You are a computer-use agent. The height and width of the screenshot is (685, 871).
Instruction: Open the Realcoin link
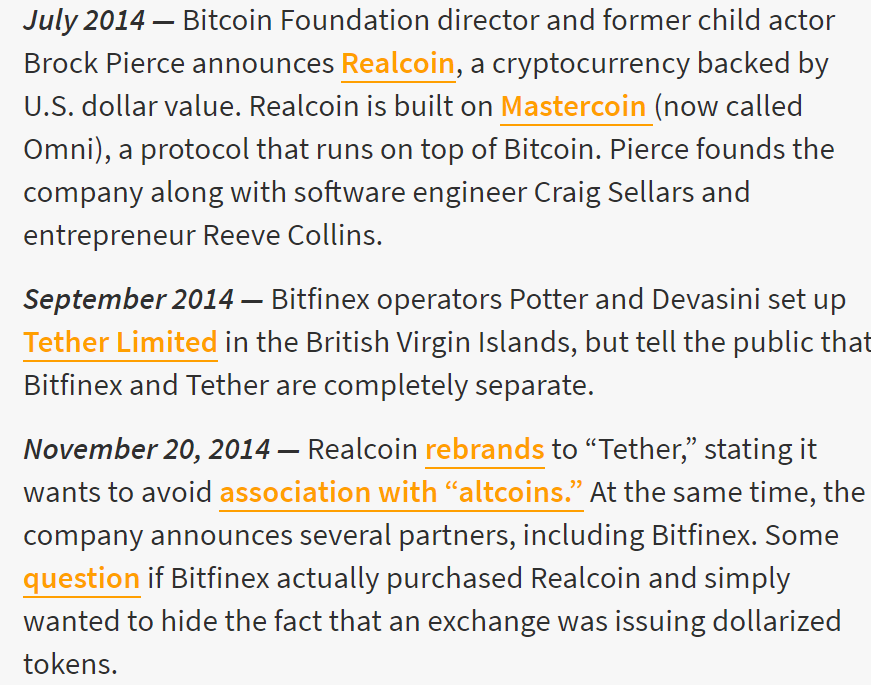pyautogui.click(x=398, y=63)
